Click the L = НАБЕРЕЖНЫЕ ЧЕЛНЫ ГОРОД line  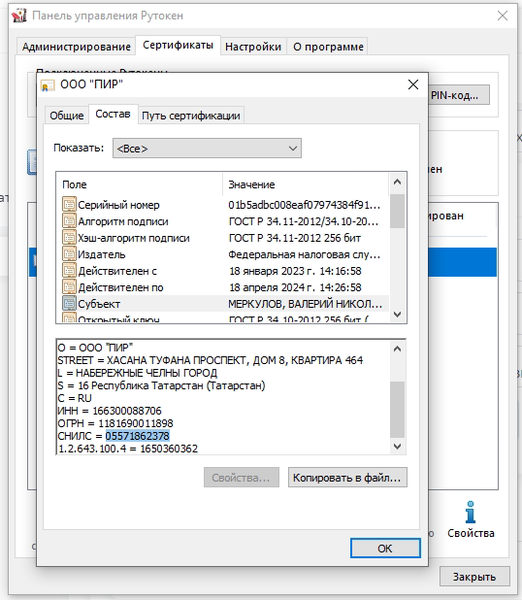(x=137, y=373)
